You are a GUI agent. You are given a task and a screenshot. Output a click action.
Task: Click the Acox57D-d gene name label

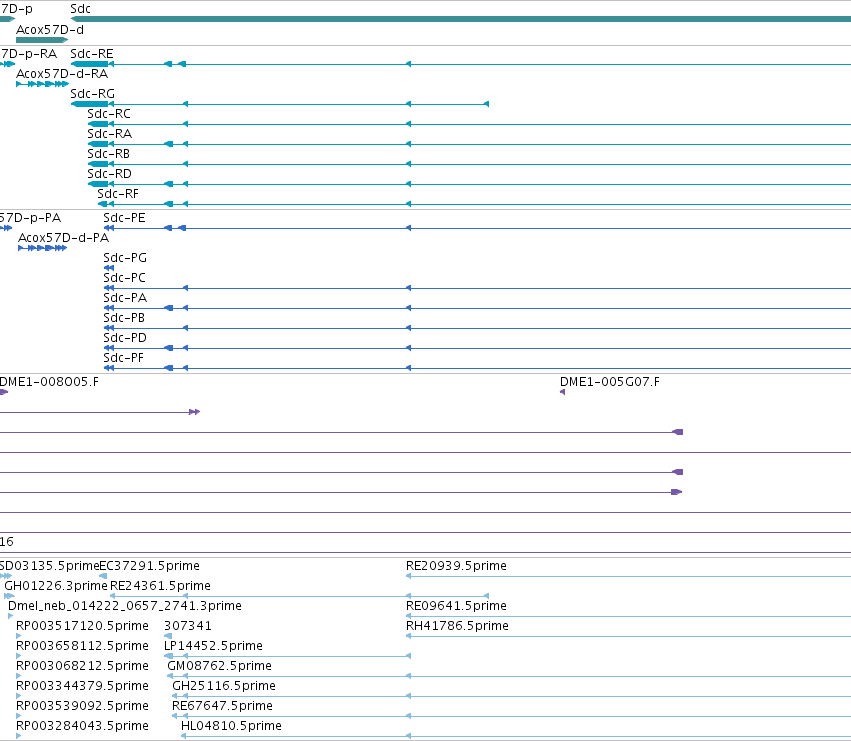coord(50,30)
